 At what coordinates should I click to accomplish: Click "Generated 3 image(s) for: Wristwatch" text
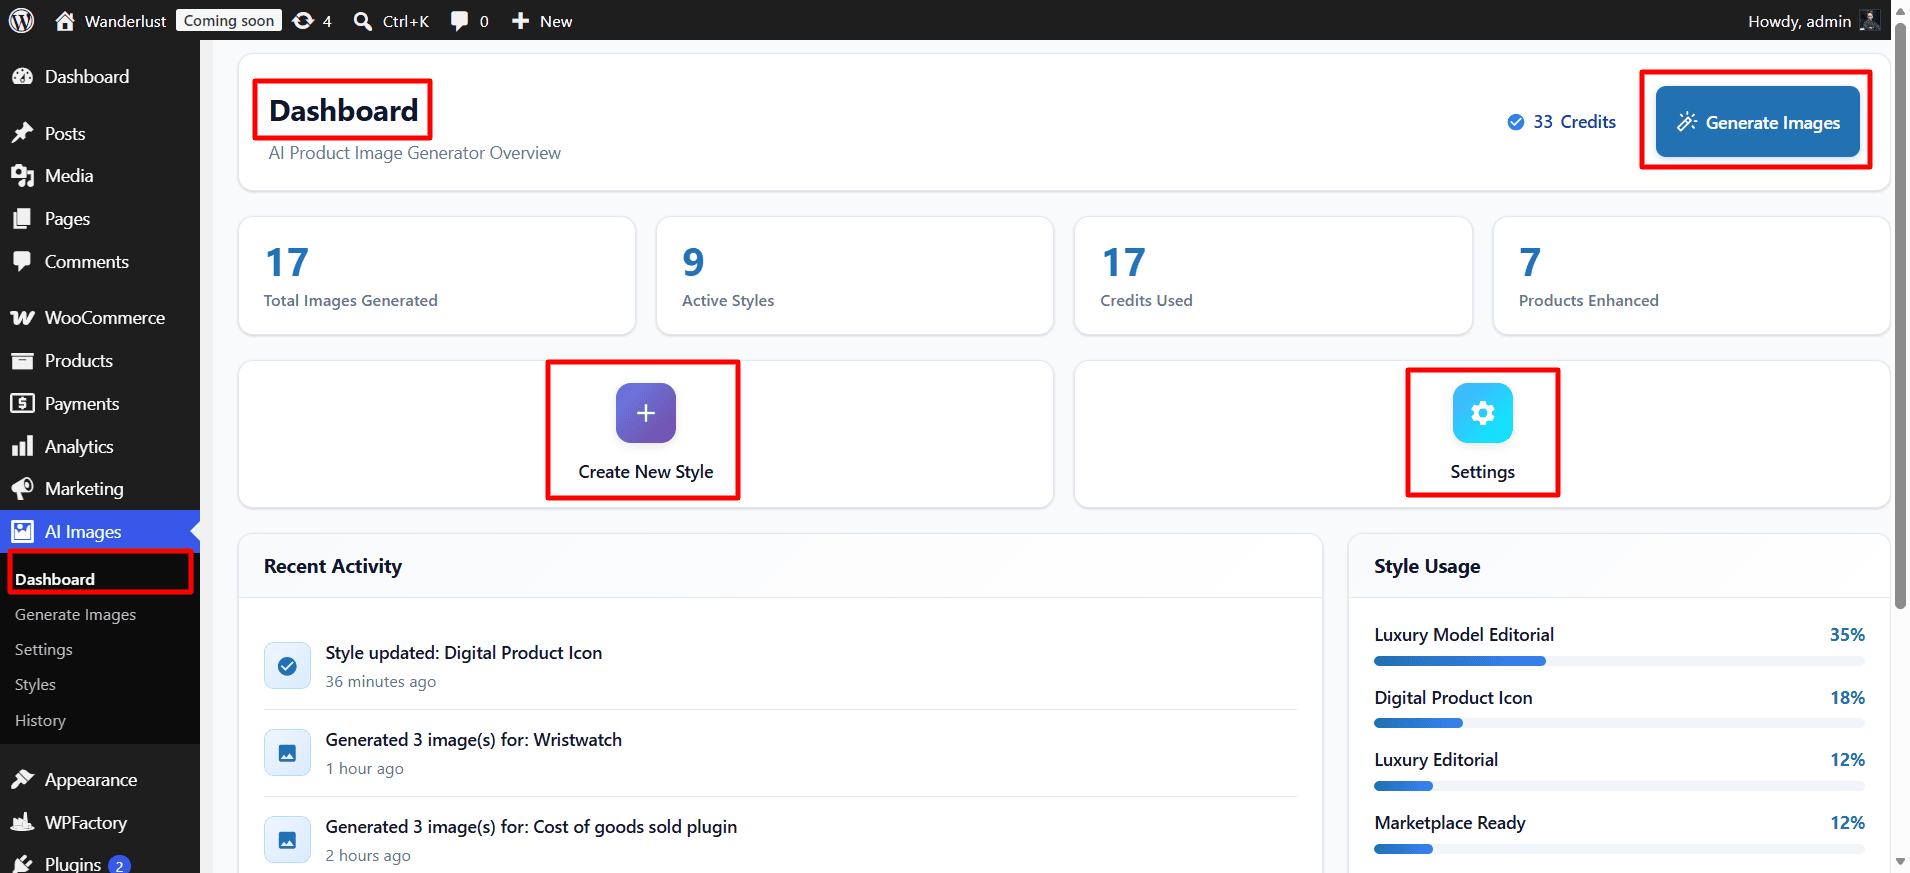474,740
